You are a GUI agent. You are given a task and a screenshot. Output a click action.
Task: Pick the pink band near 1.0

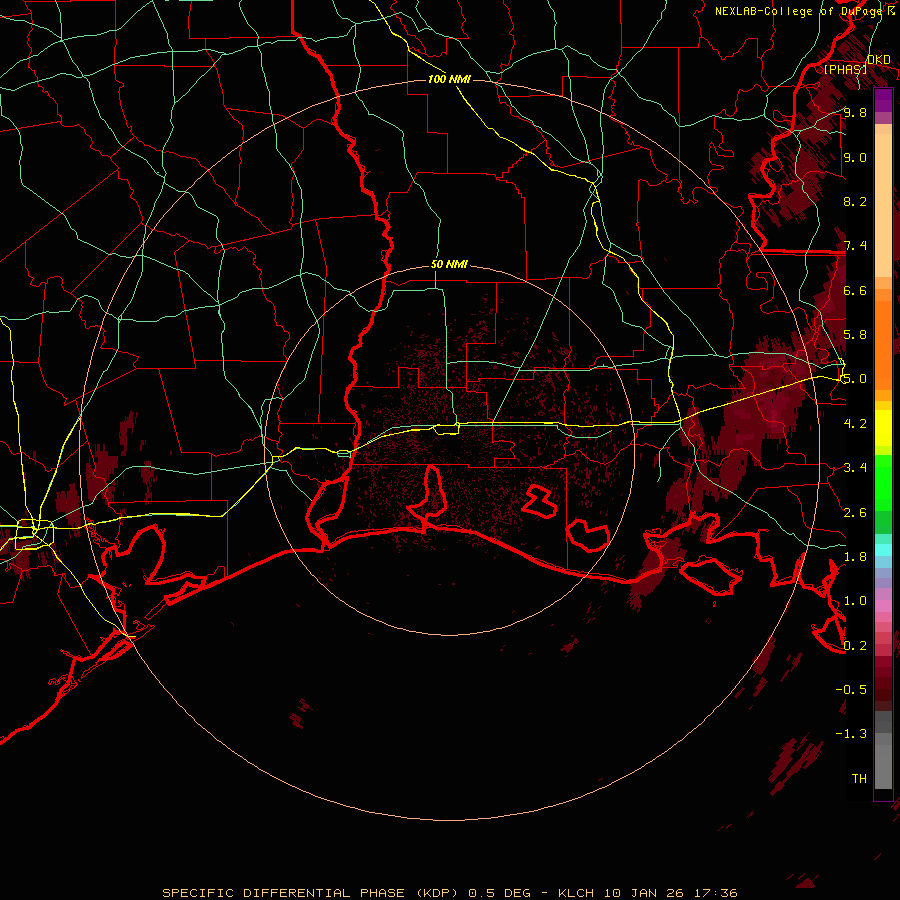pyautogui.click(x=883, y=606)
